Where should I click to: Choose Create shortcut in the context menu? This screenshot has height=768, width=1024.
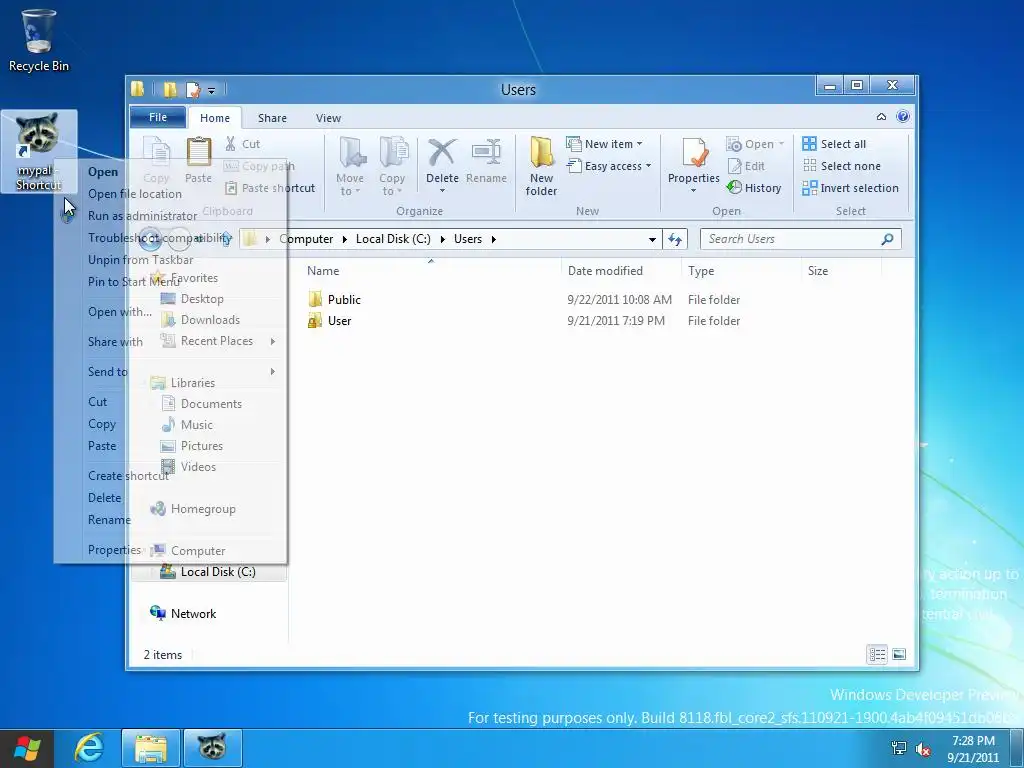pyautogui.click(x=128, y=476)
